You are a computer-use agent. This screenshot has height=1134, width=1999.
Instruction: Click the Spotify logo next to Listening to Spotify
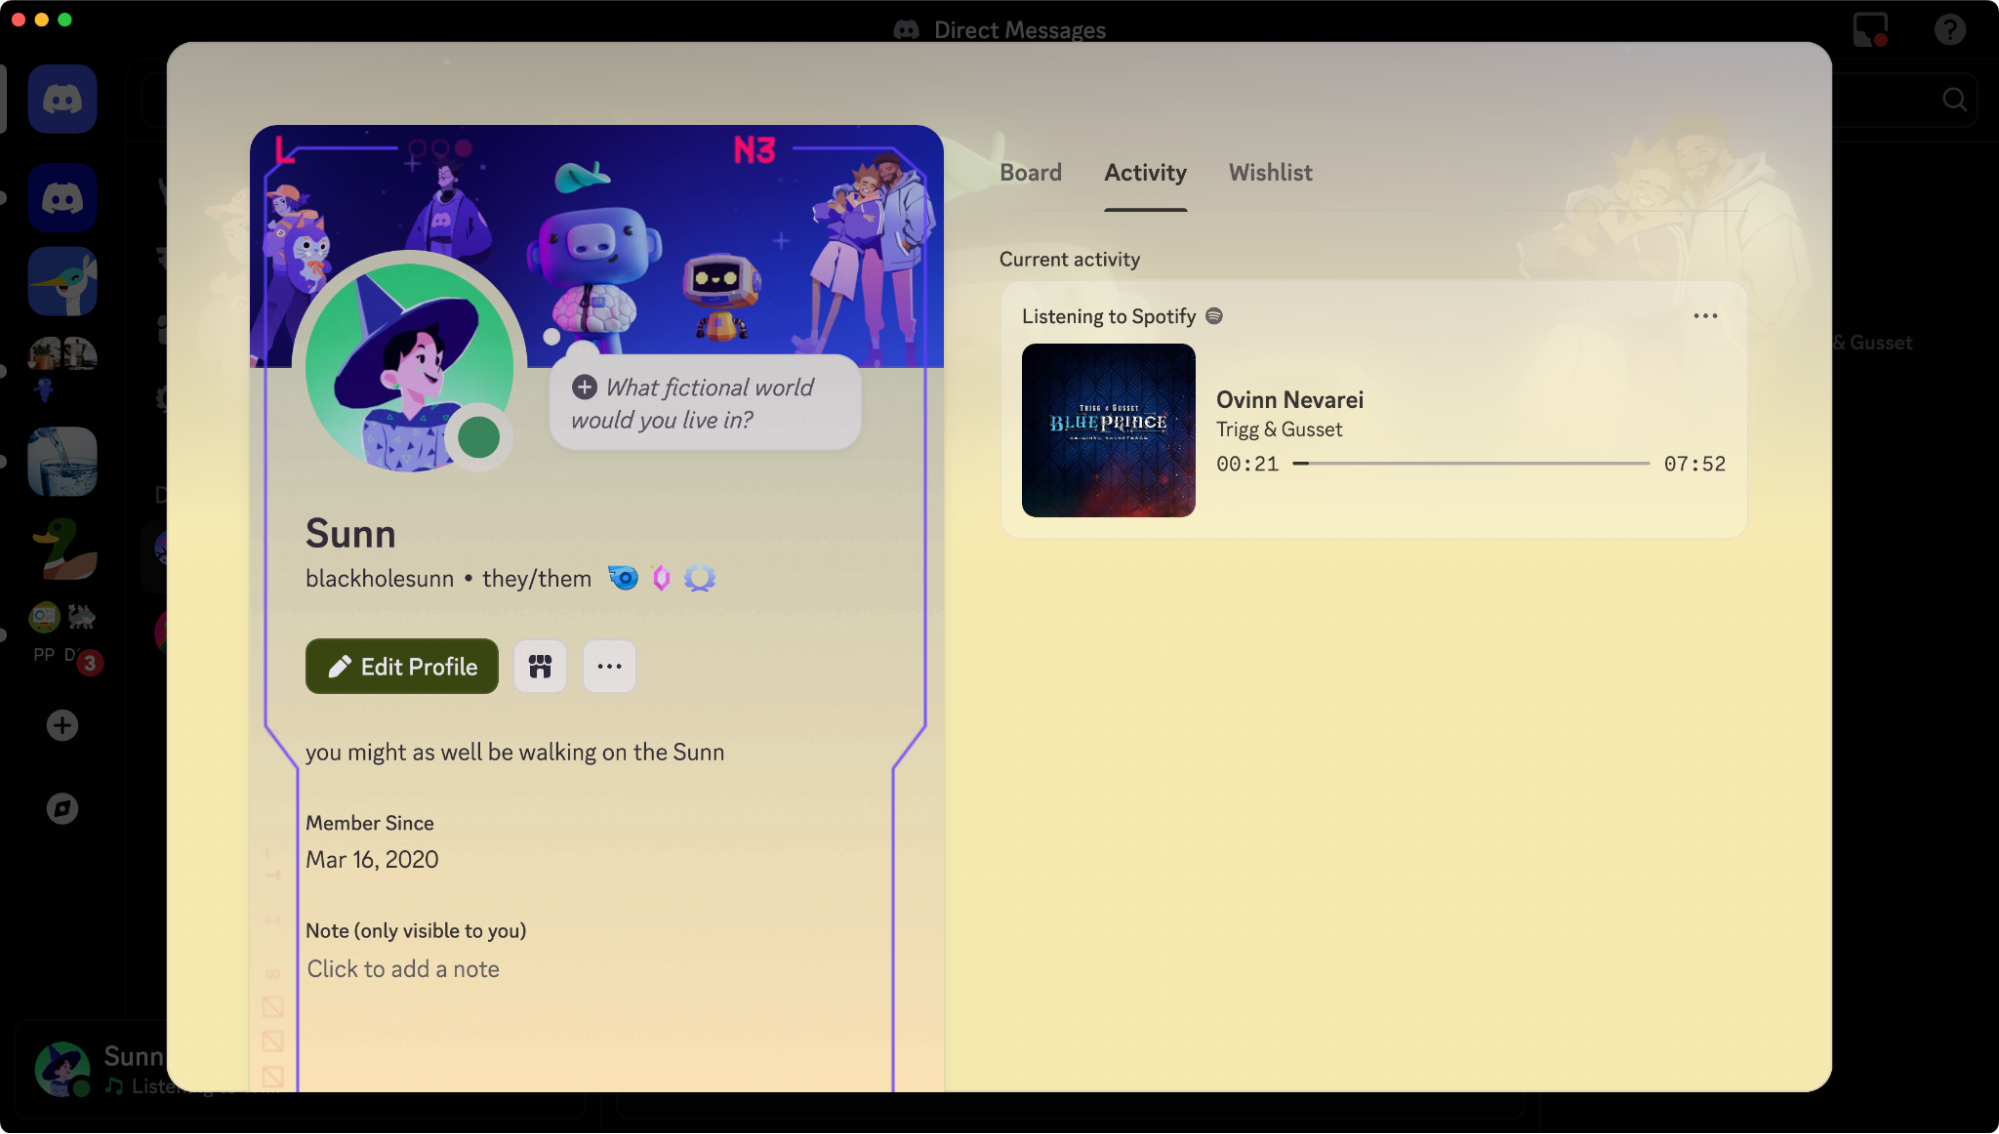pyautogui.click(x=1214, y=315)
